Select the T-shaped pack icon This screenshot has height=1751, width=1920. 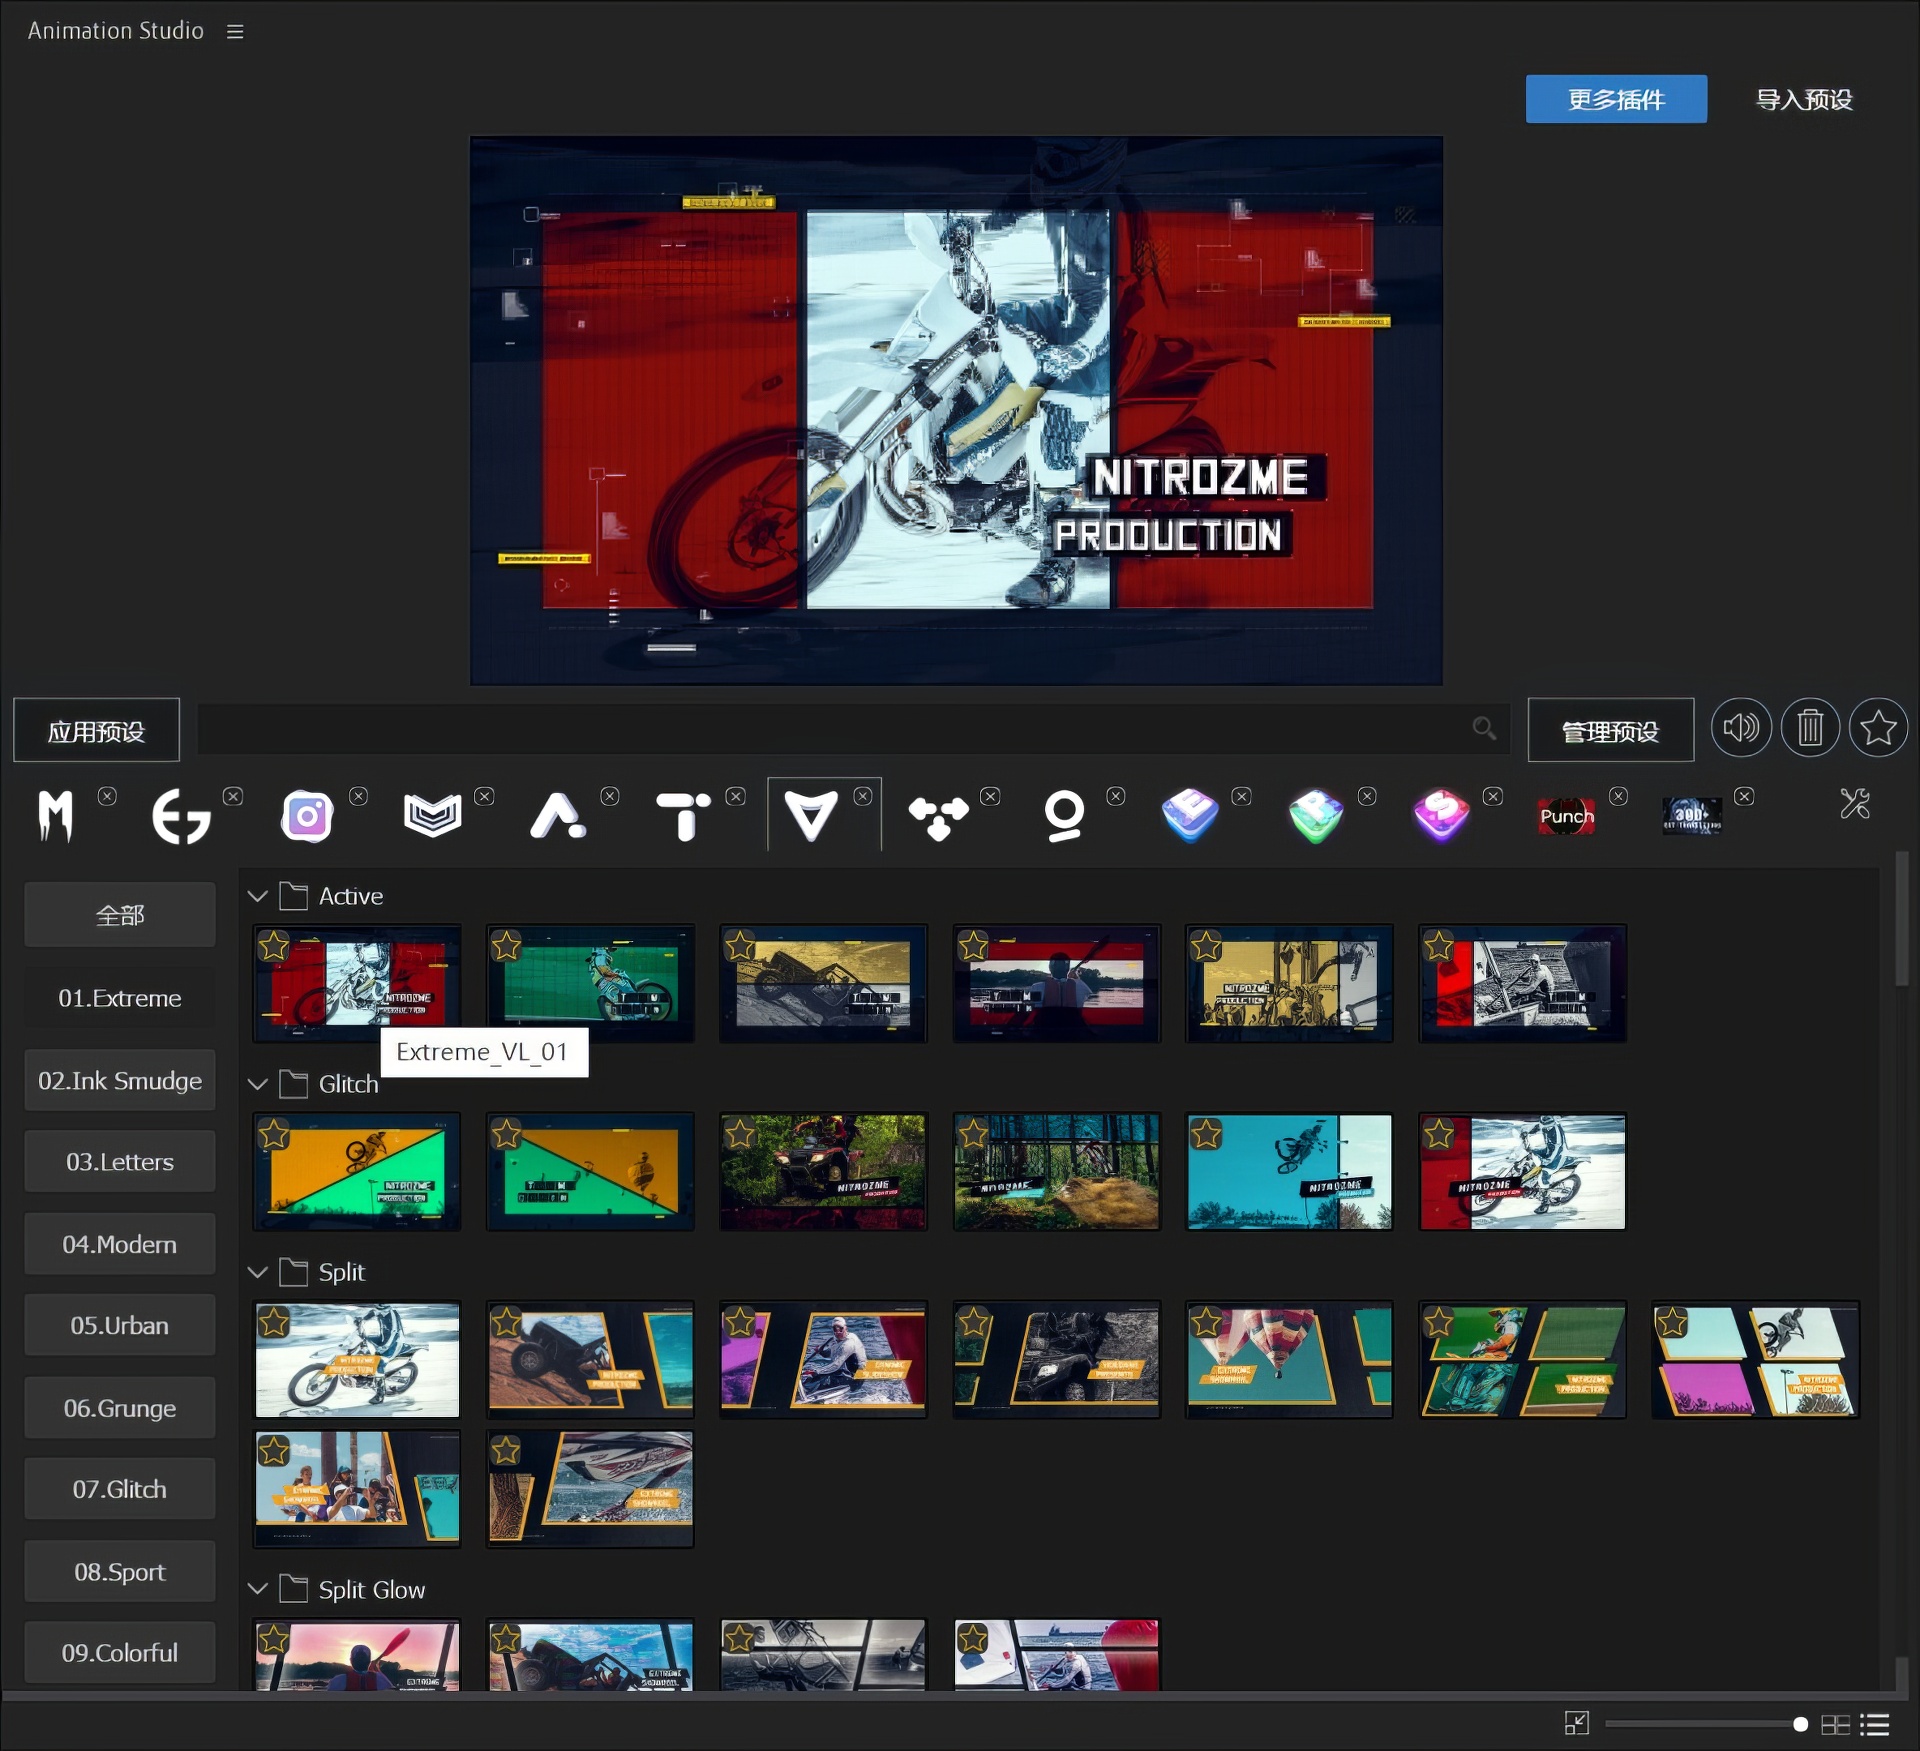pyautogui.click(x=683, y=816)
